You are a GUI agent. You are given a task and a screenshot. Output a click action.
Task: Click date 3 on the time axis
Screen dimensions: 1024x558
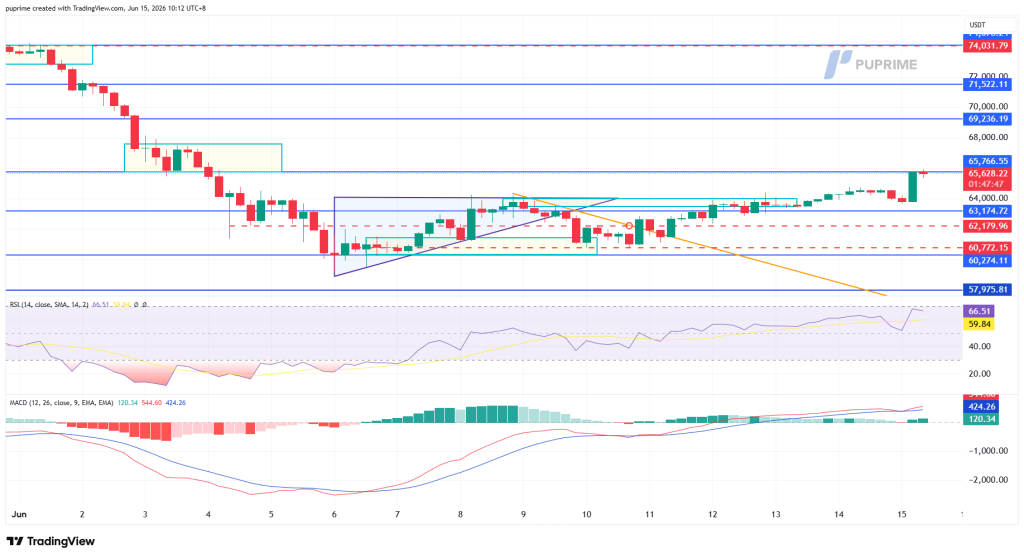click(x=145, y=514)
